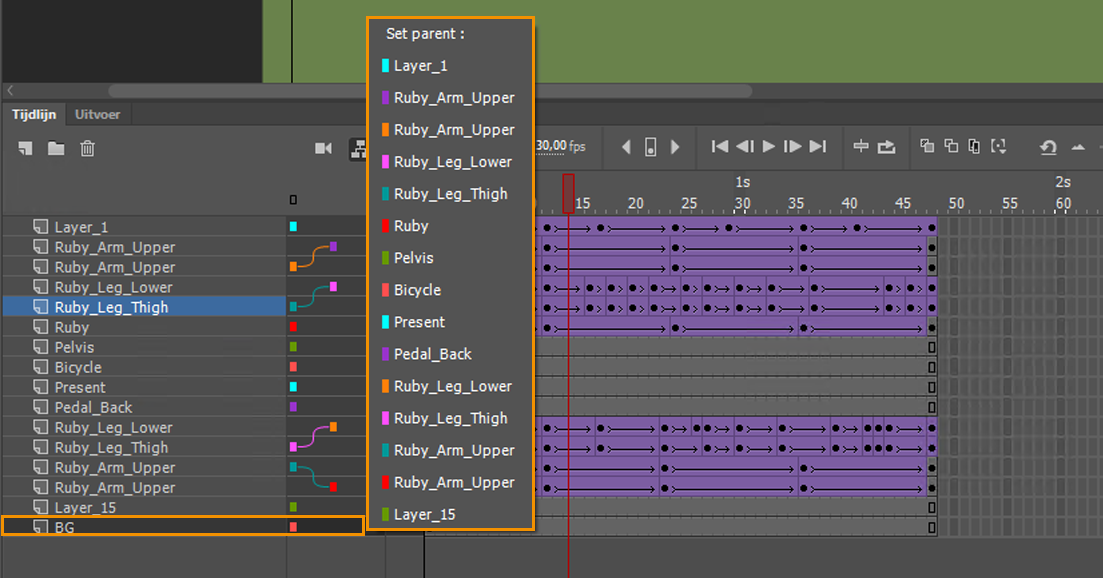Screen dimensions: 1103x578
Task: Toggle the Onion Skin icon
Action: [x=927, y=147]
